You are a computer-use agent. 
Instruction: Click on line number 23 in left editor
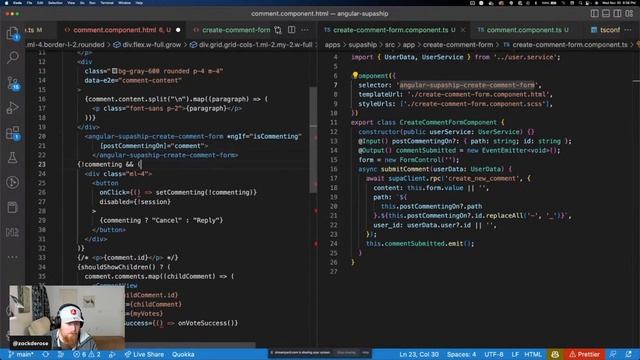(42, 164)
